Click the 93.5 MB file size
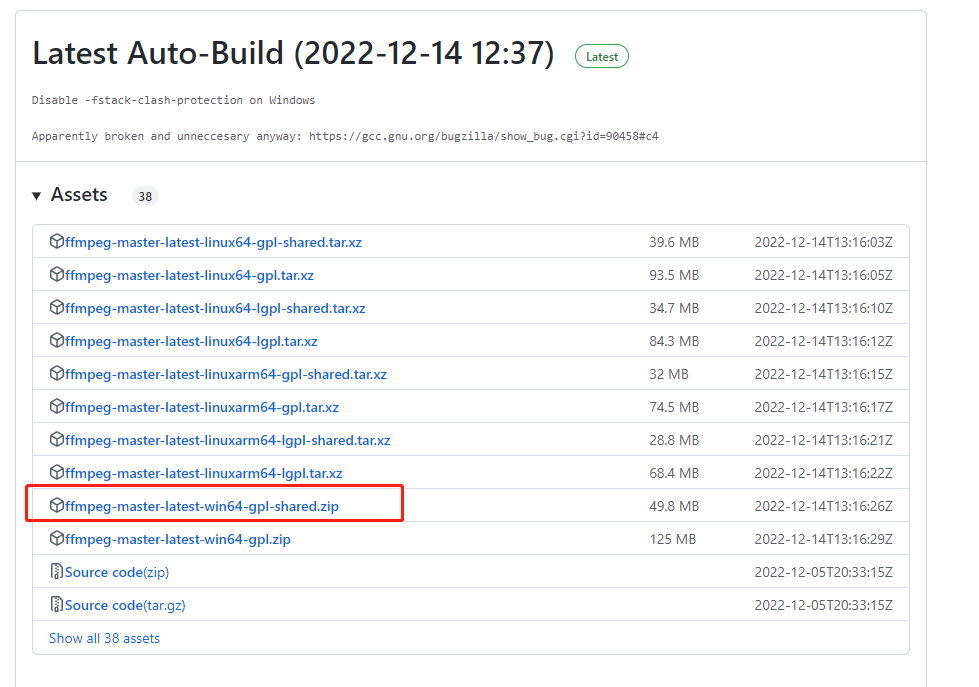 click(674, 275)
